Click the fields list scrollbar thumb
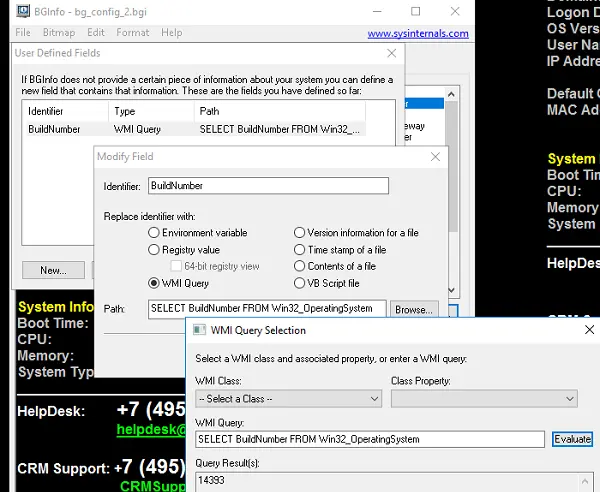The image size is (600, 492). 452,166
